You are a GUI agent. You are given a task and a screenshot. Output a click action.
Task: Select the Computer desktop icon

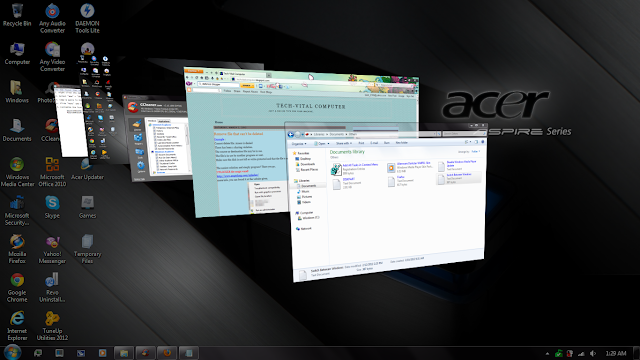tap(17, 53)
